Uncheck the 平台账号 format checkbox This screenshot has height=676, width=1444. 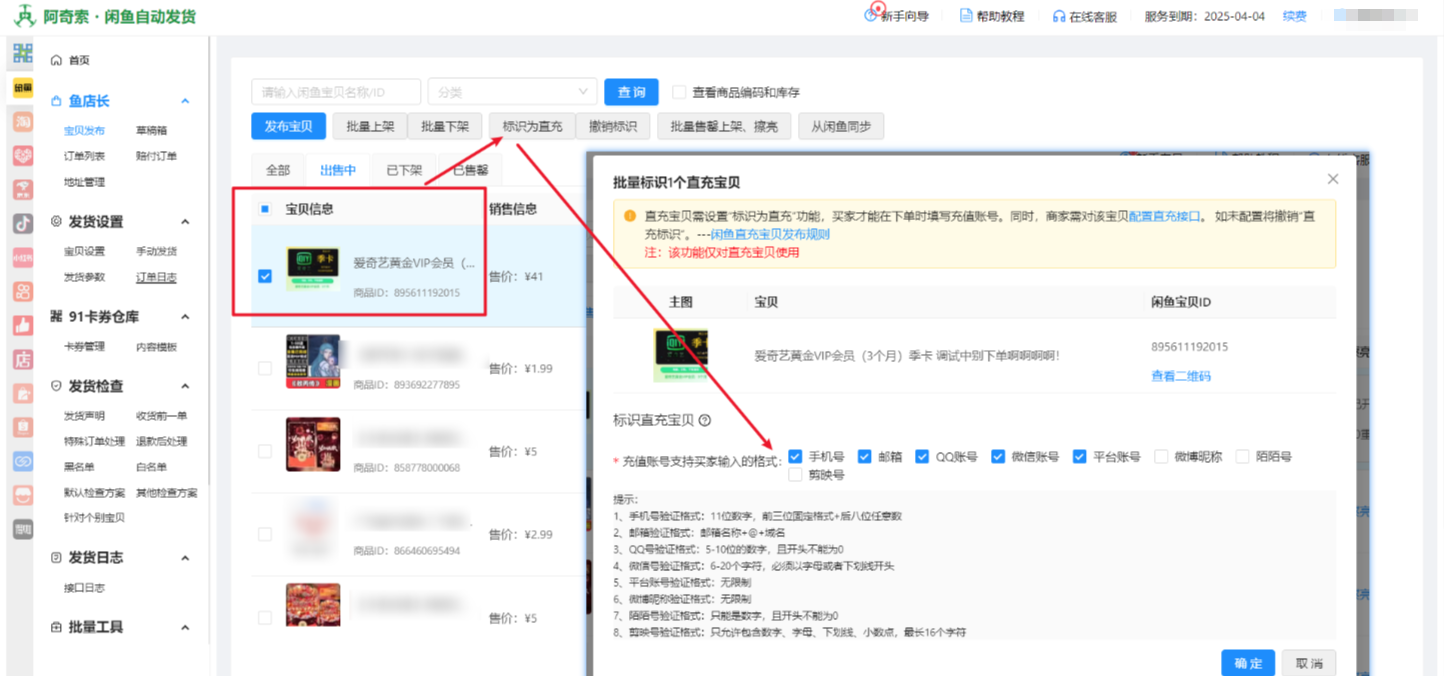pyautogui.click(x=1080, y=456)
